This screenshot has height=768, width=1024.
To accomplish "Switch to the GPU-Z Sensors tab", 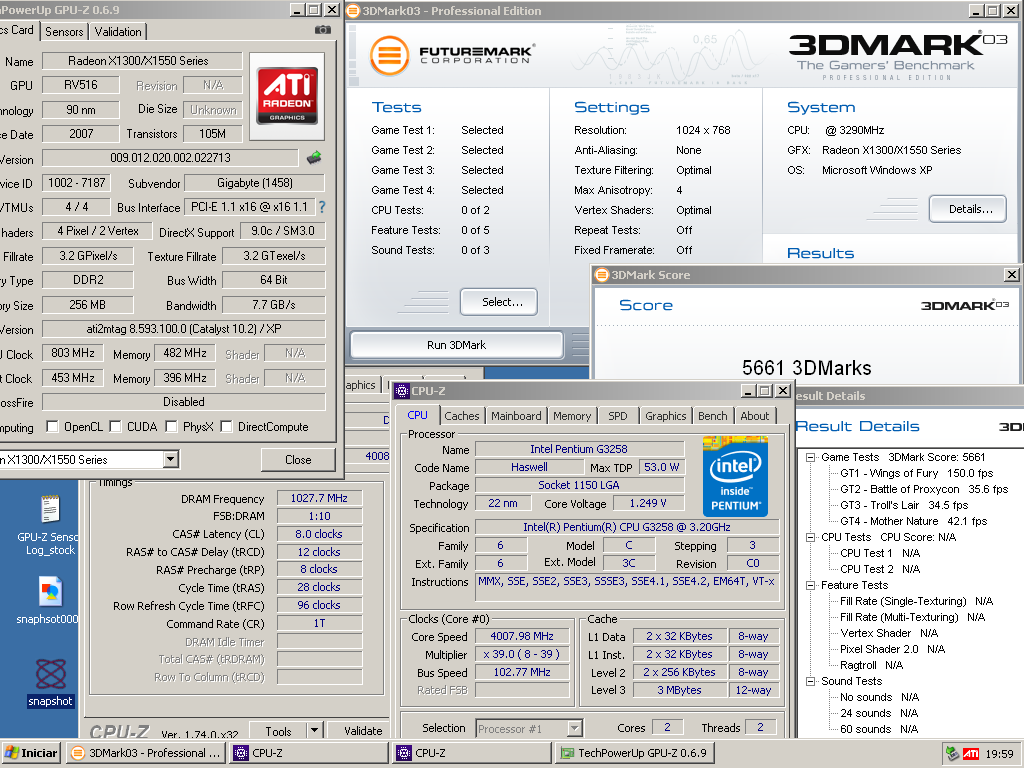I will 64,31.
